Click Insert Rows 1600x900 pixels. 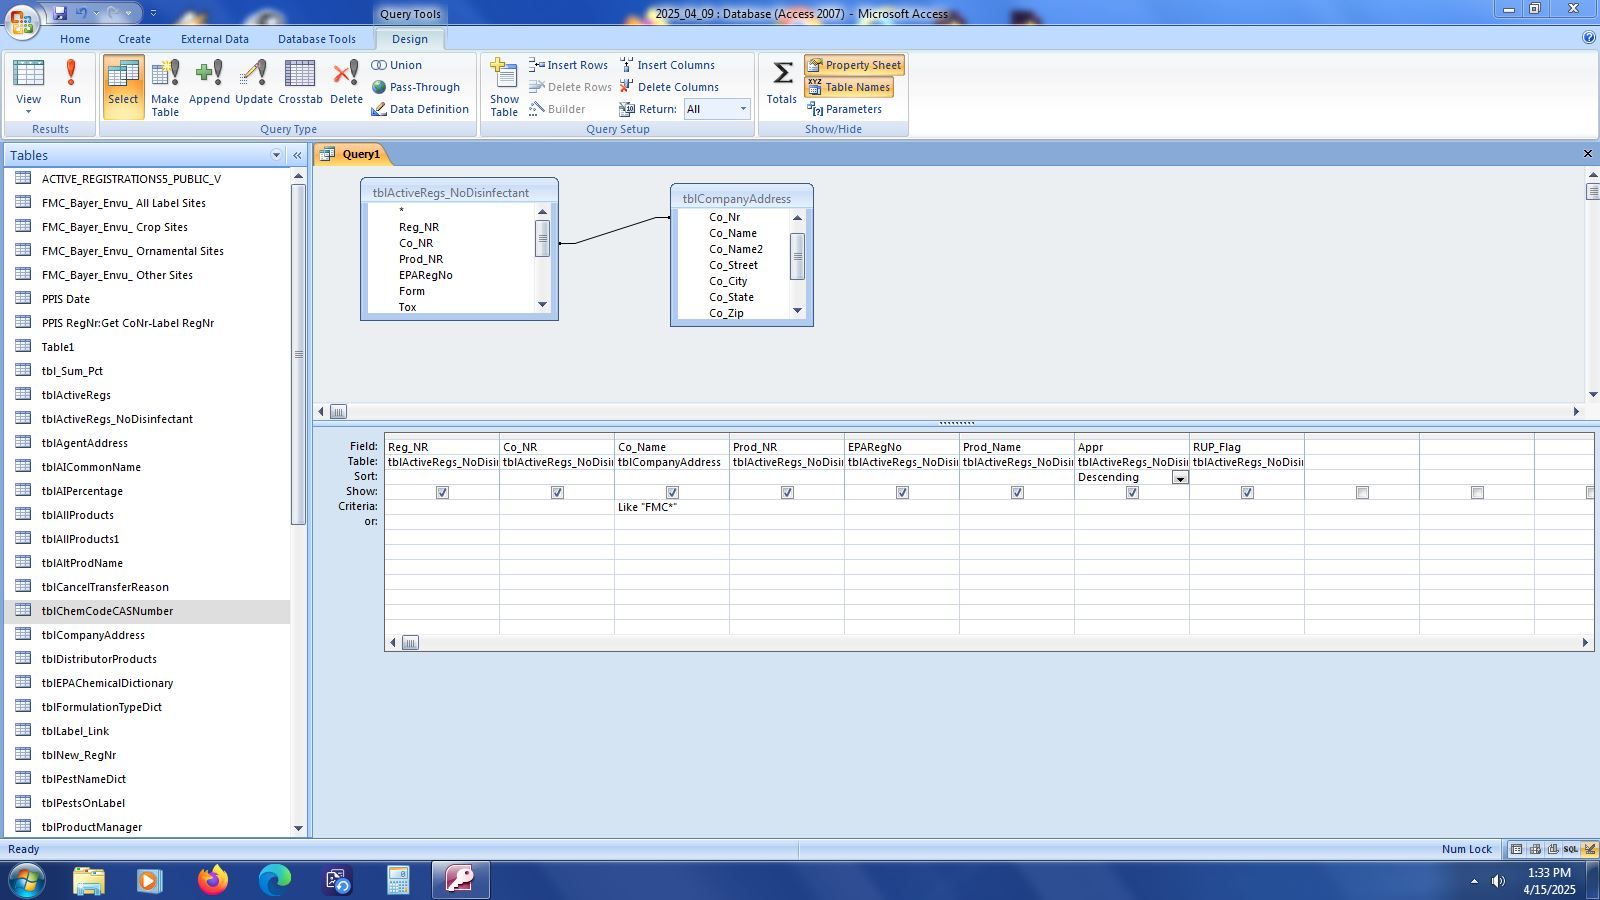tap(569, 65)
